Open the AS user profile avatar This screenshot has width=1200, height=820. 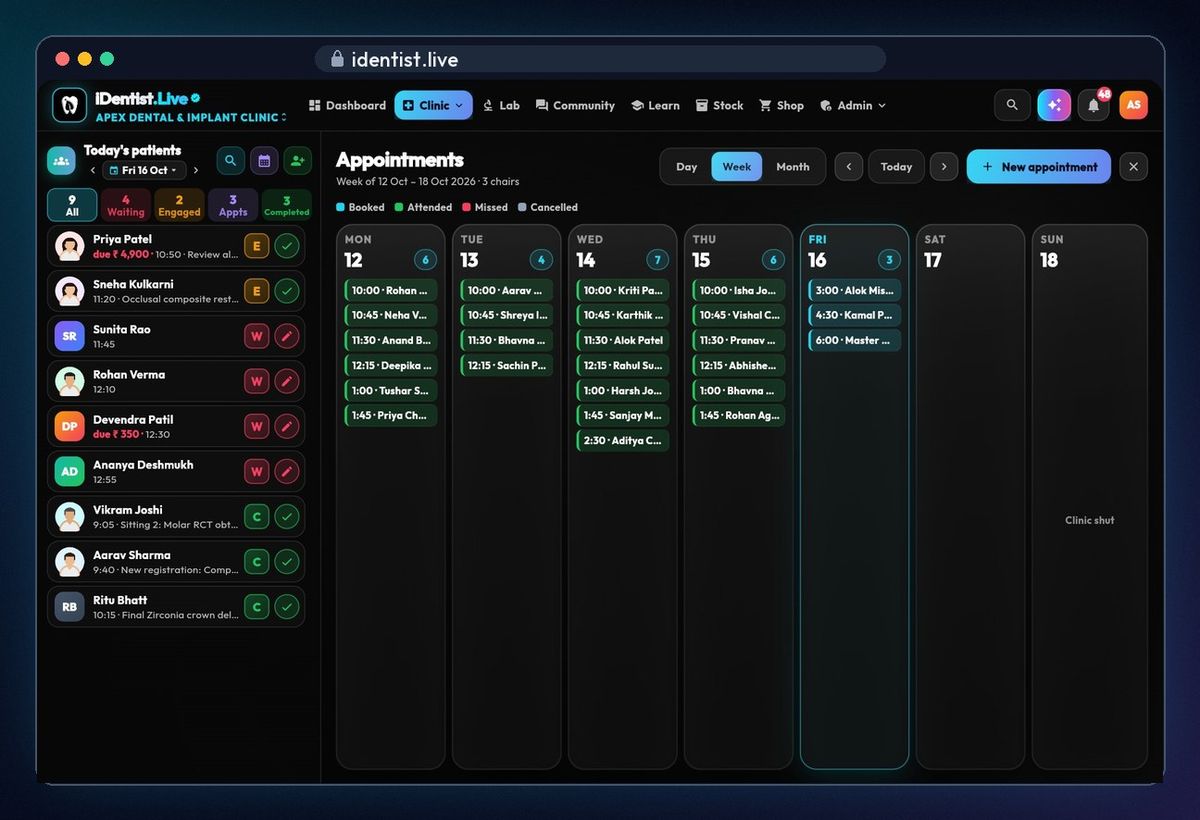point(1133,105)
